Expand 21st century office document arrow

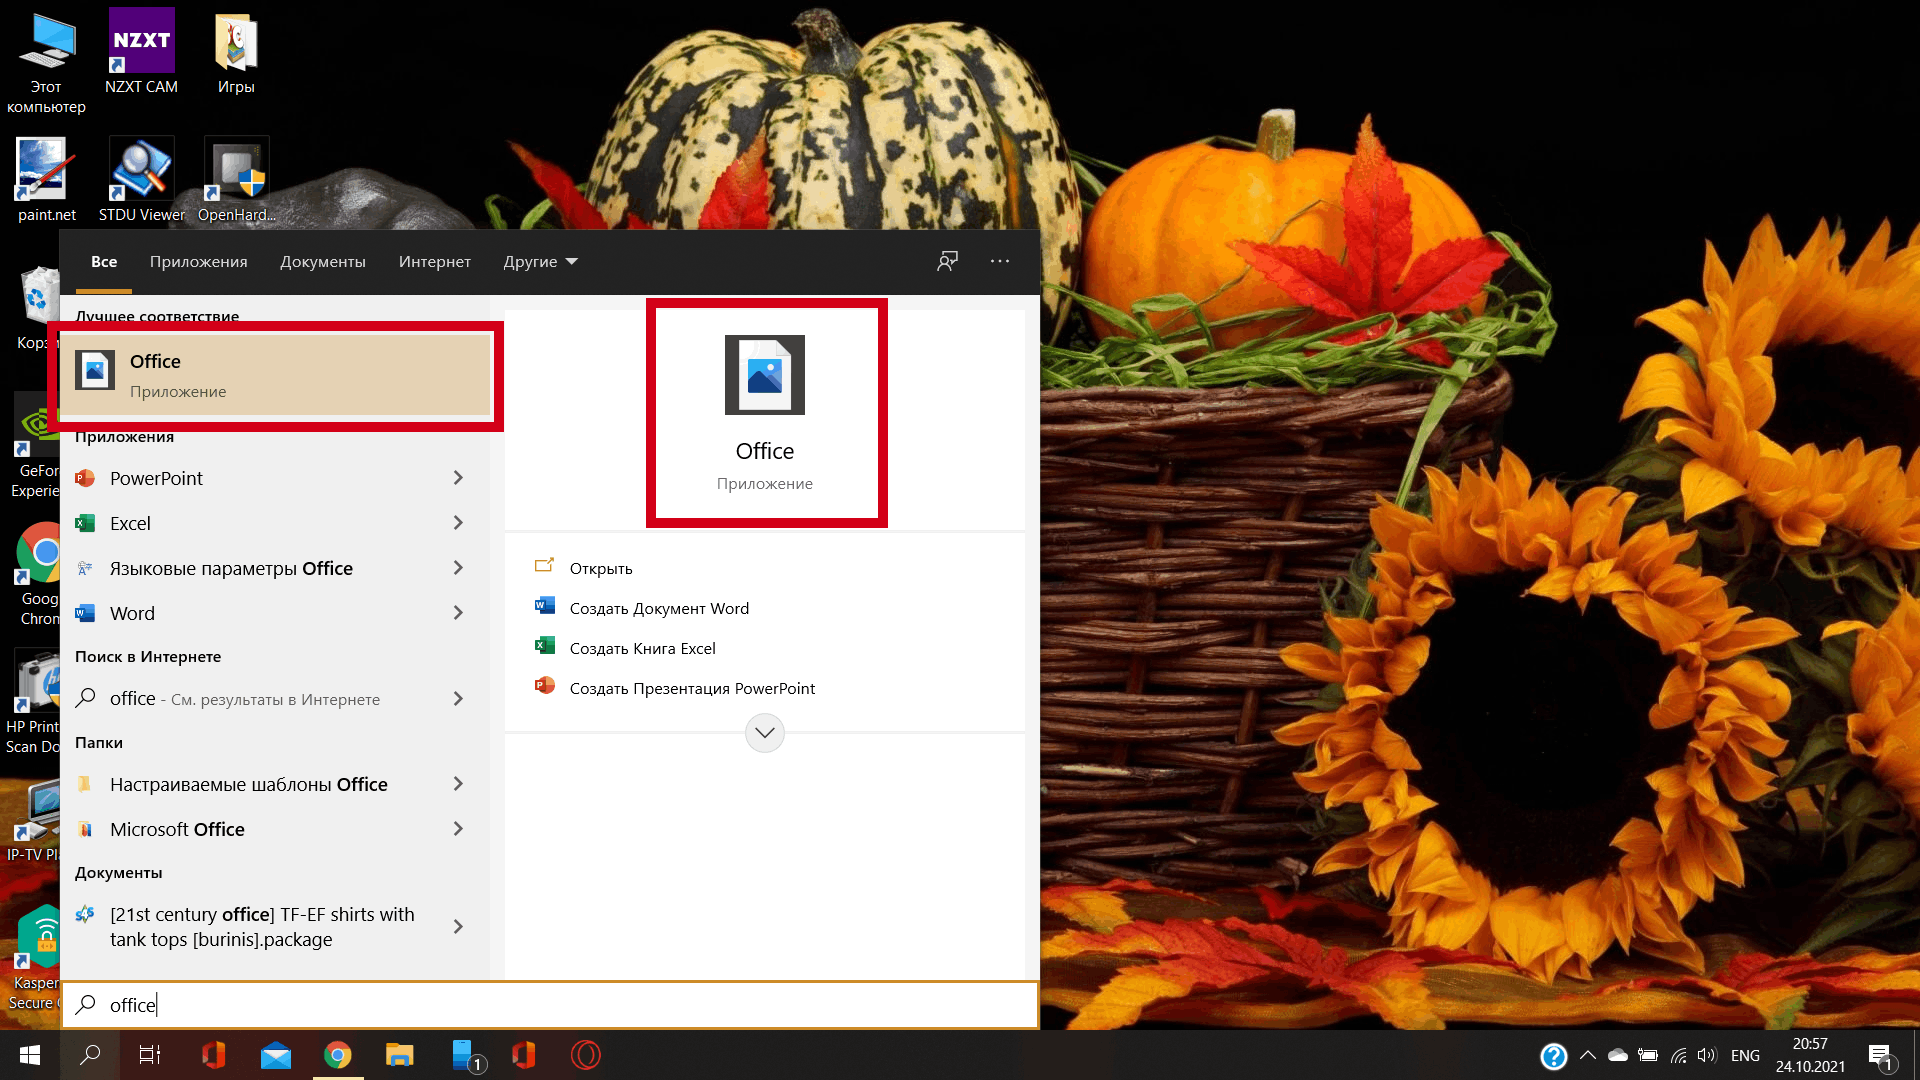click(x=458, y=927)
